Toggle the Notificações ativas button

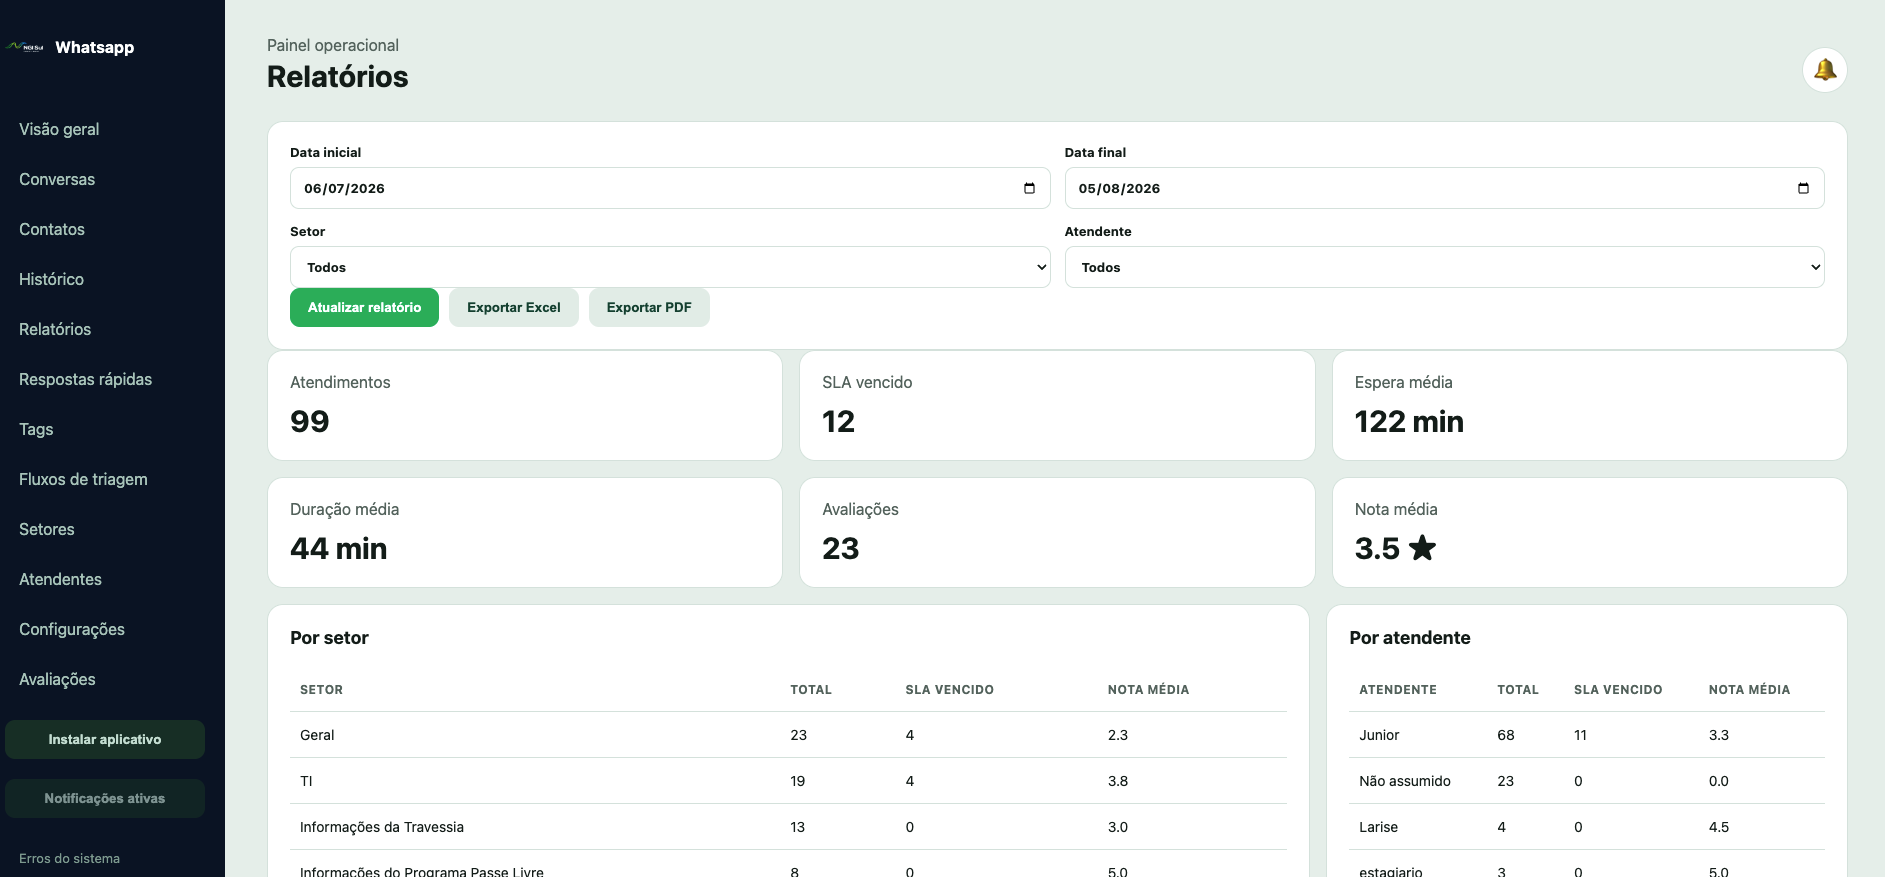coord(105,798)
